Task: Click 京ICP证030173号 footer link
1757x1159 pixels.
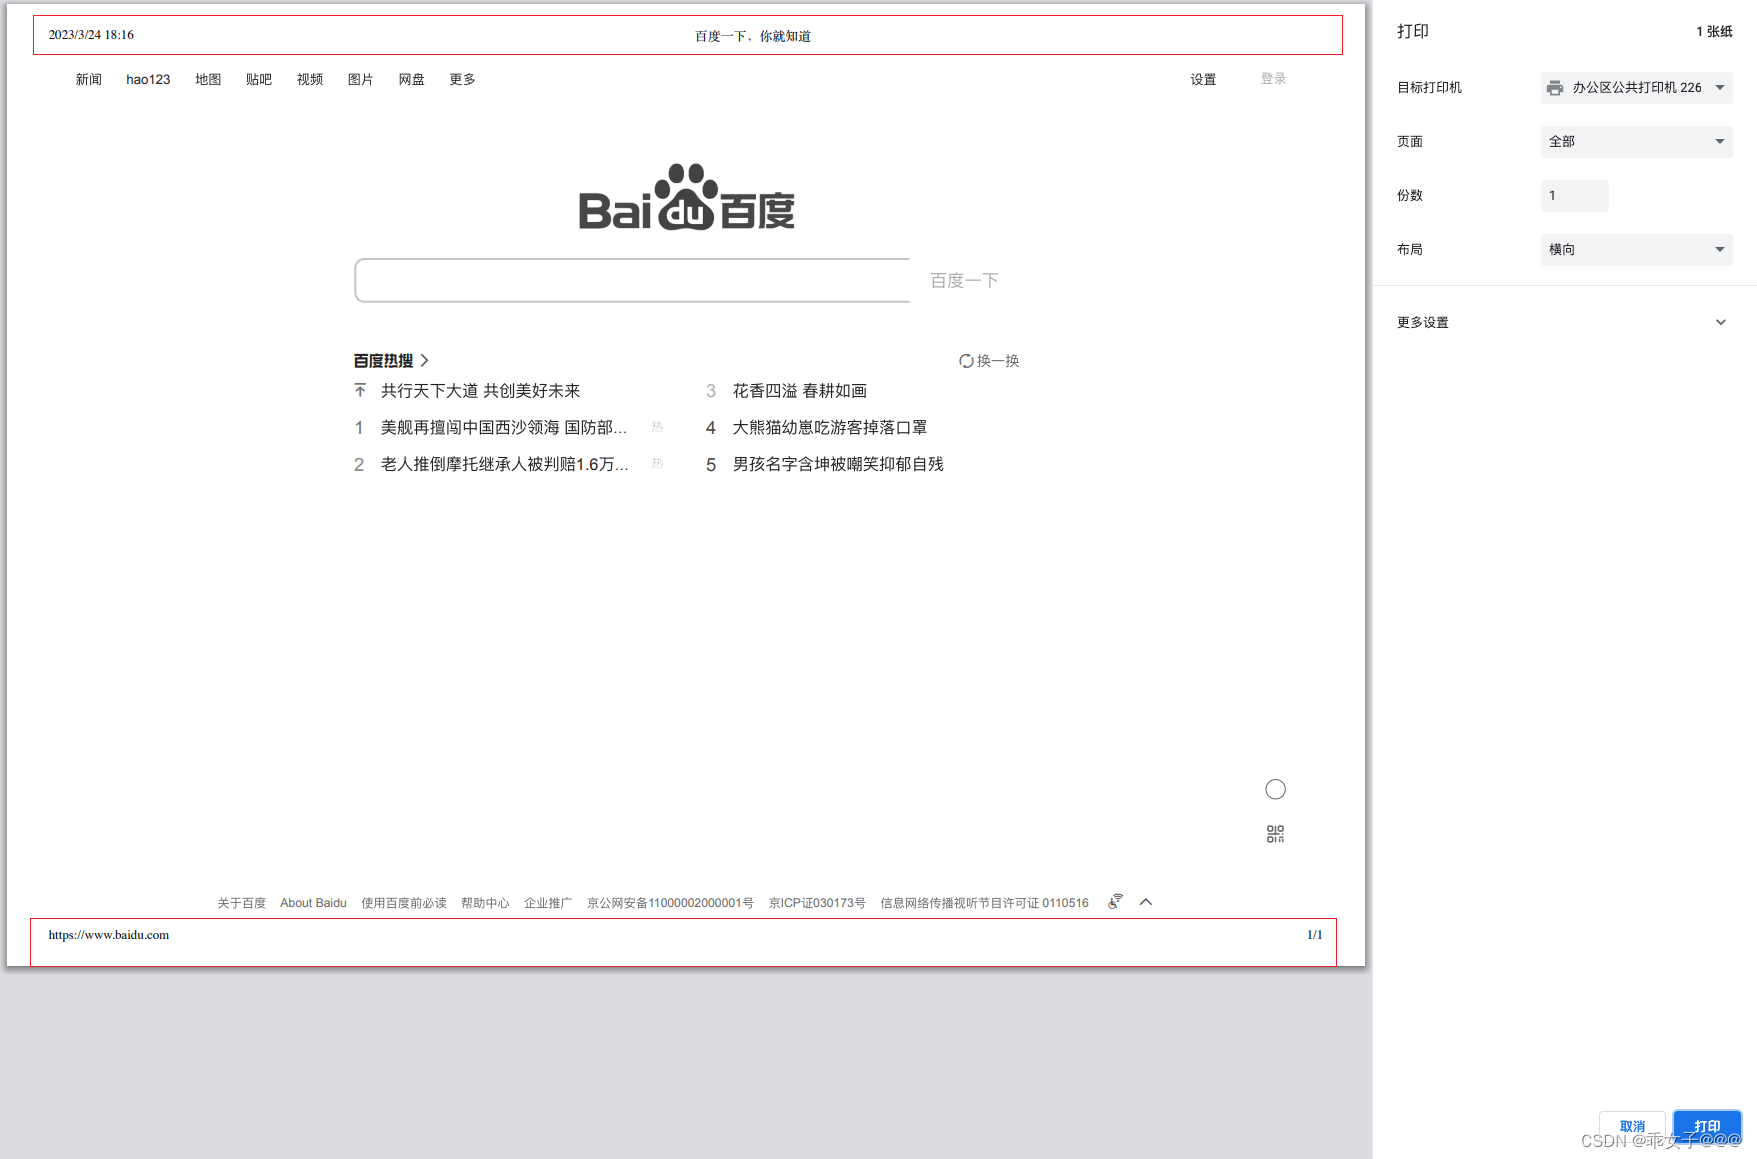Action: (817, 903)
